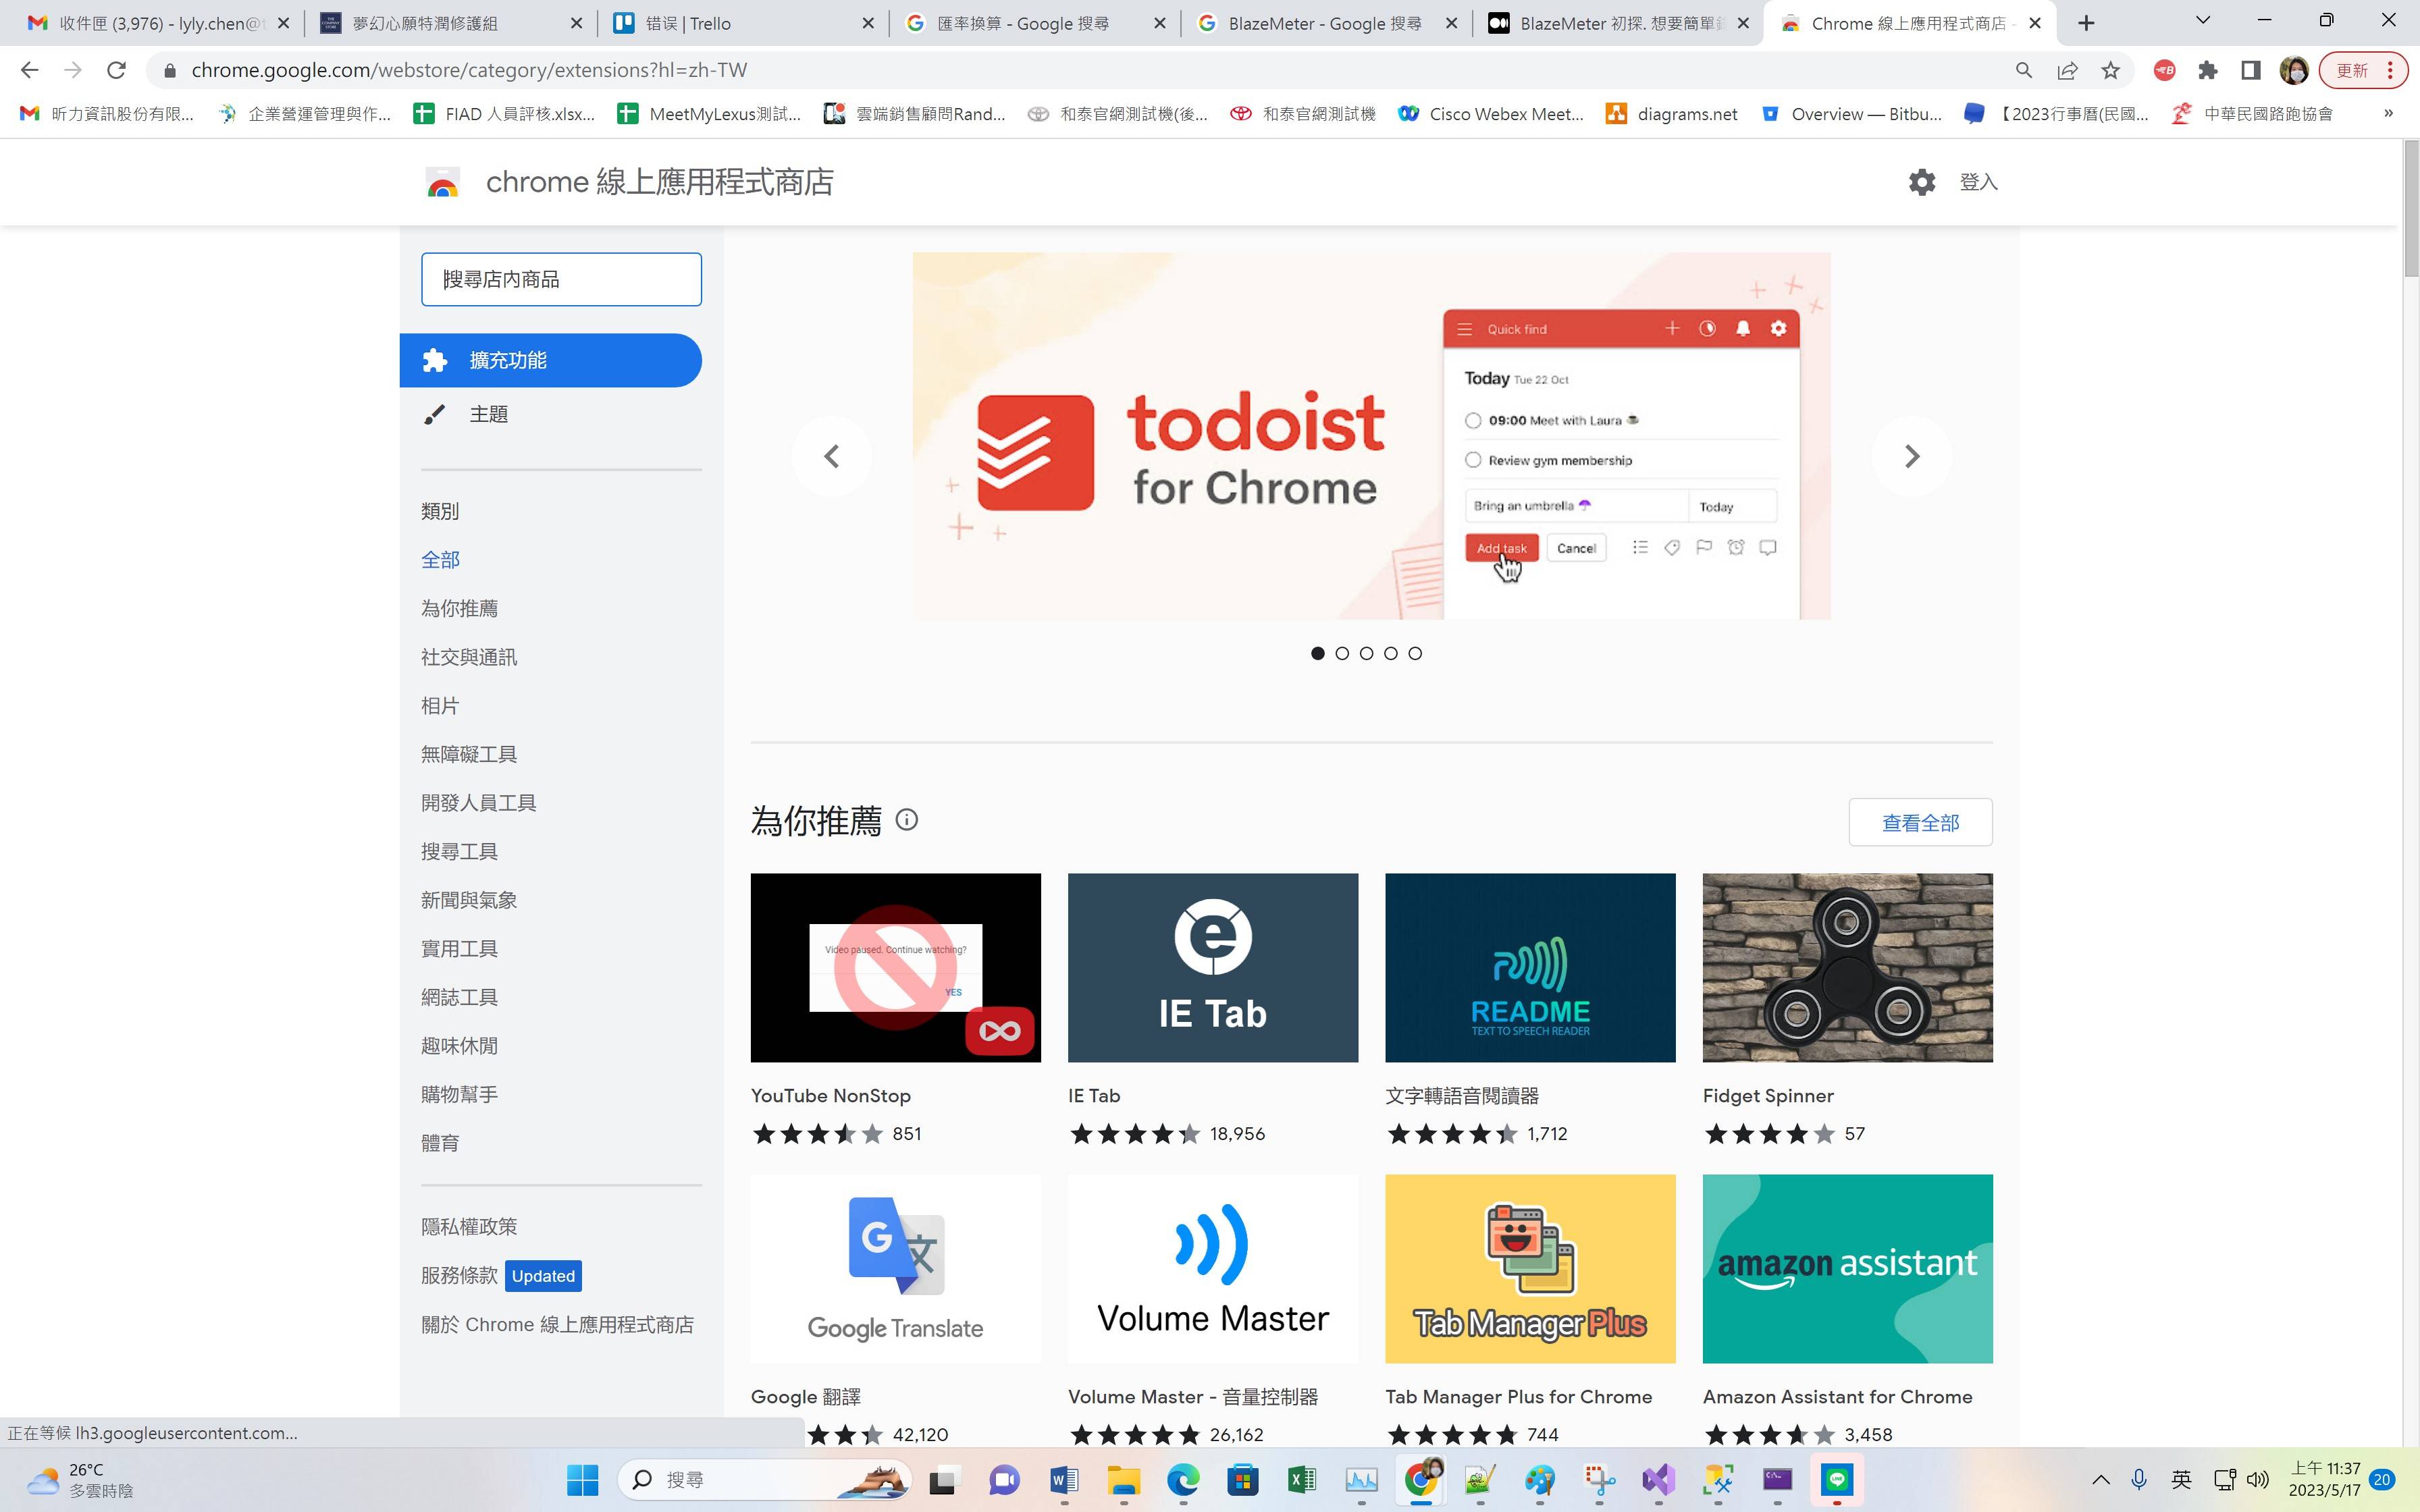Open File Explorer from the taskbar
The width and height of the screenshot is (2420, 1512).
click(x=1123, y=1479)
